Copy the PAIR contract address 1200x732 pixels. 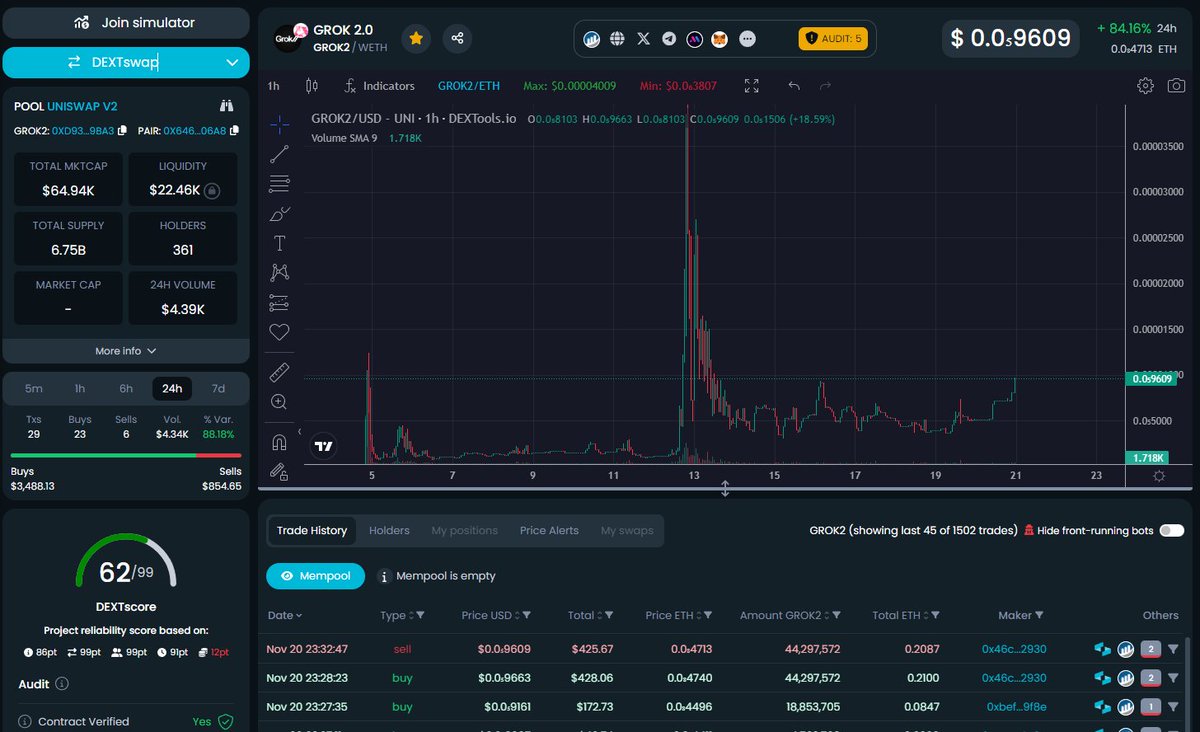click(234, 131)
